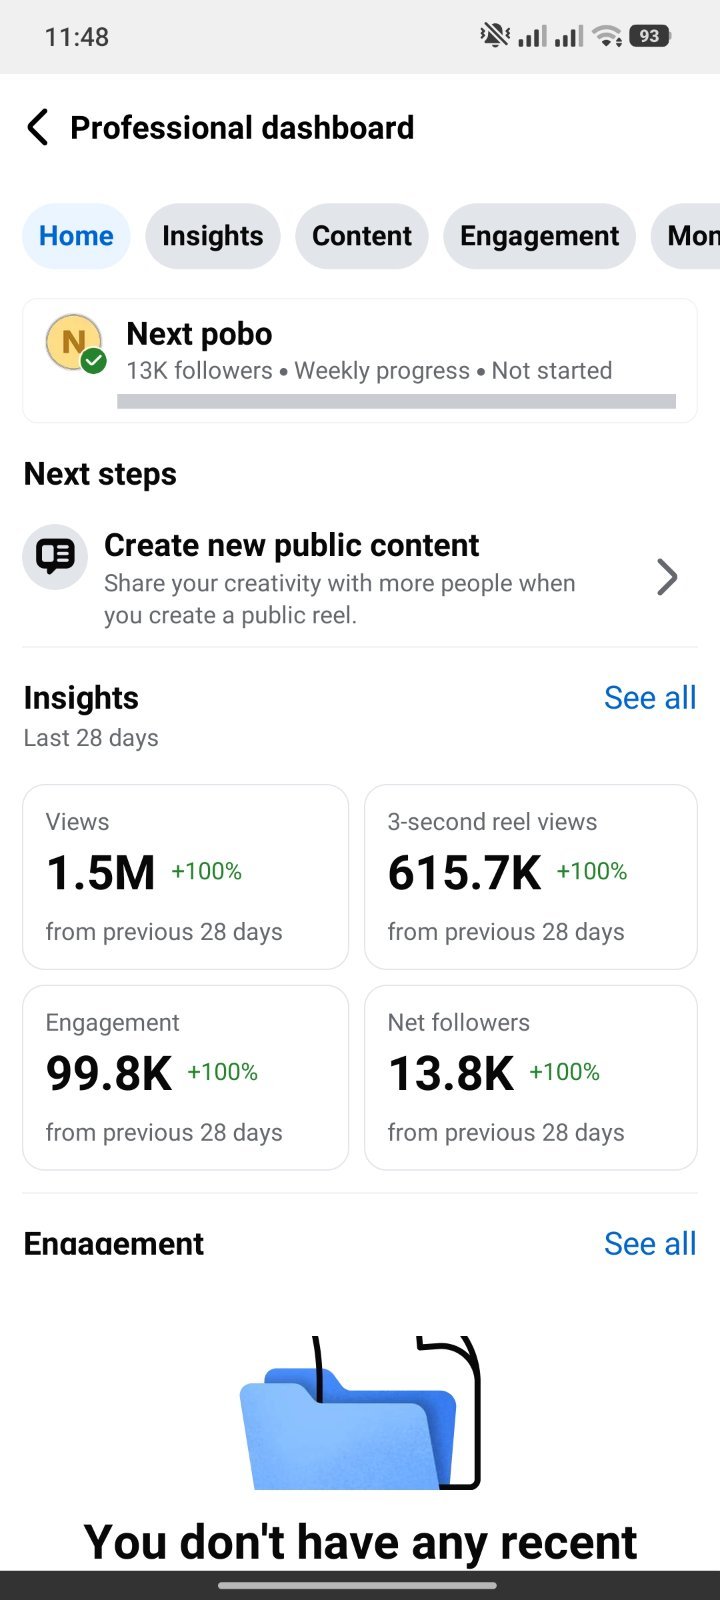Open the Engagement 99.8K card
The image size is (720, 1600).
[x=186, y=1078]
